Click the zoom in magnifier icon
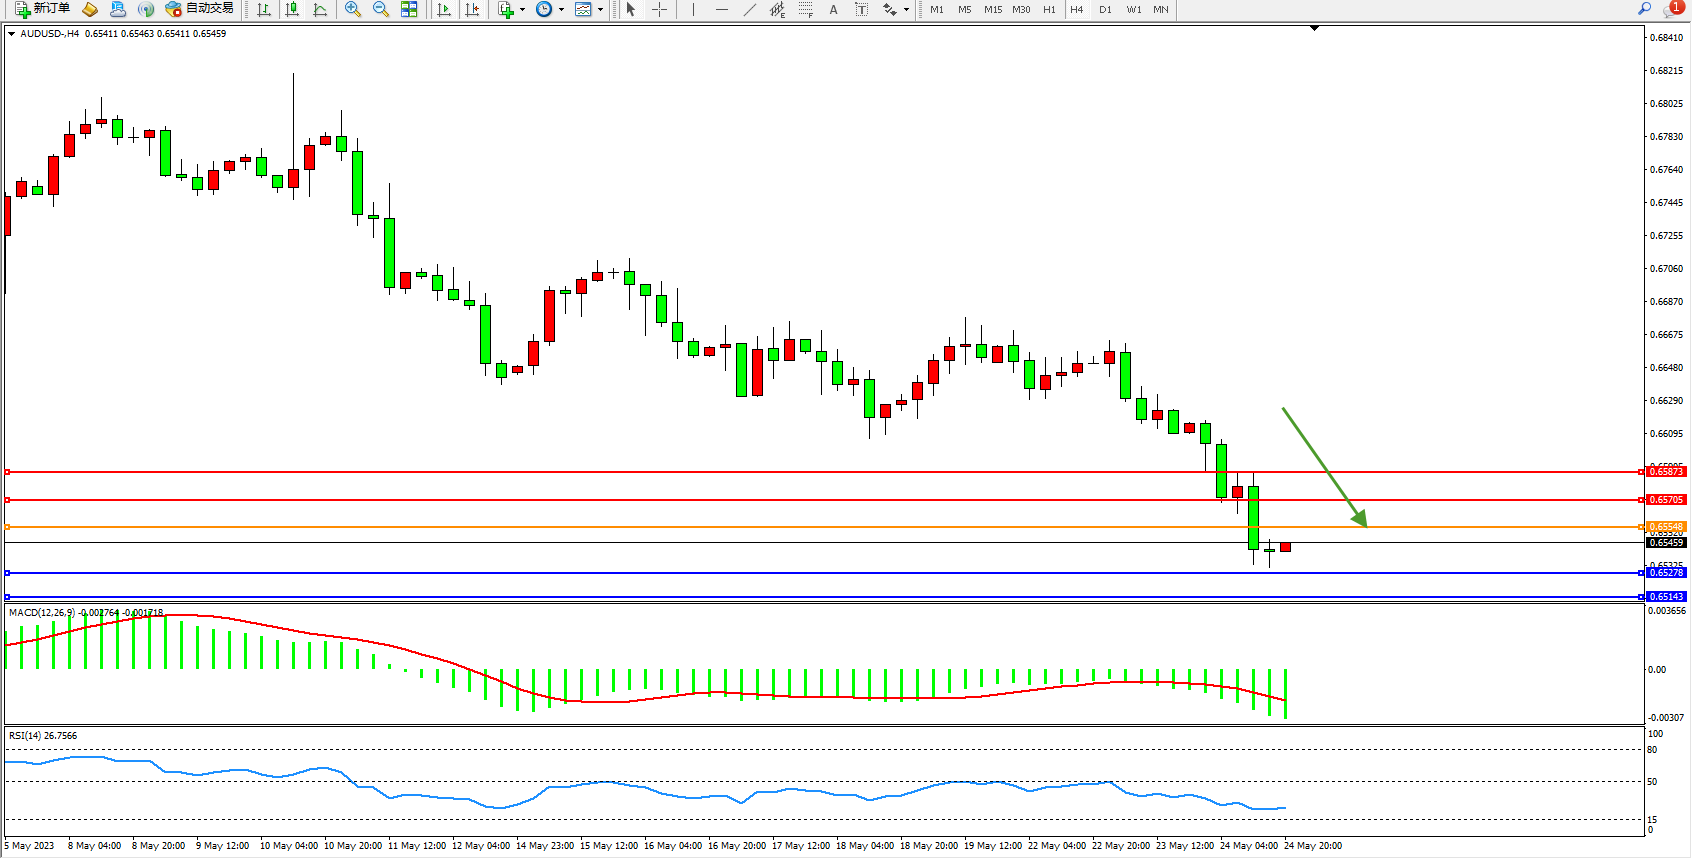Viewport: 1692px width, 859px height. pos(353,9)
